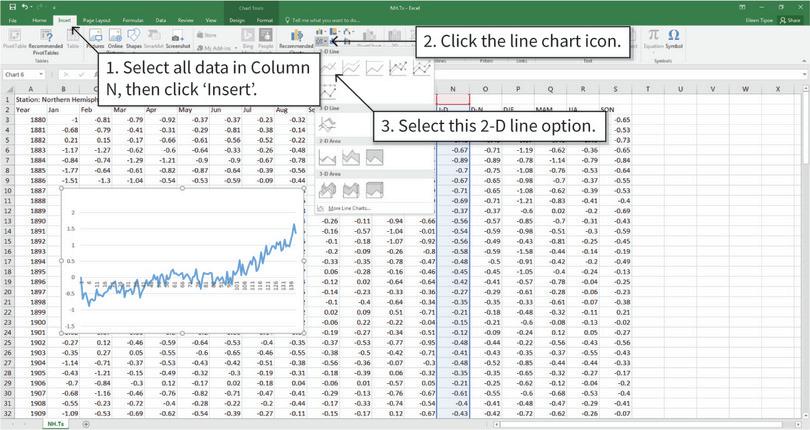Viewport: 810px width, 430px height.
Task: Click the Recommended PivotTables icon
Action: pos(46,38)
